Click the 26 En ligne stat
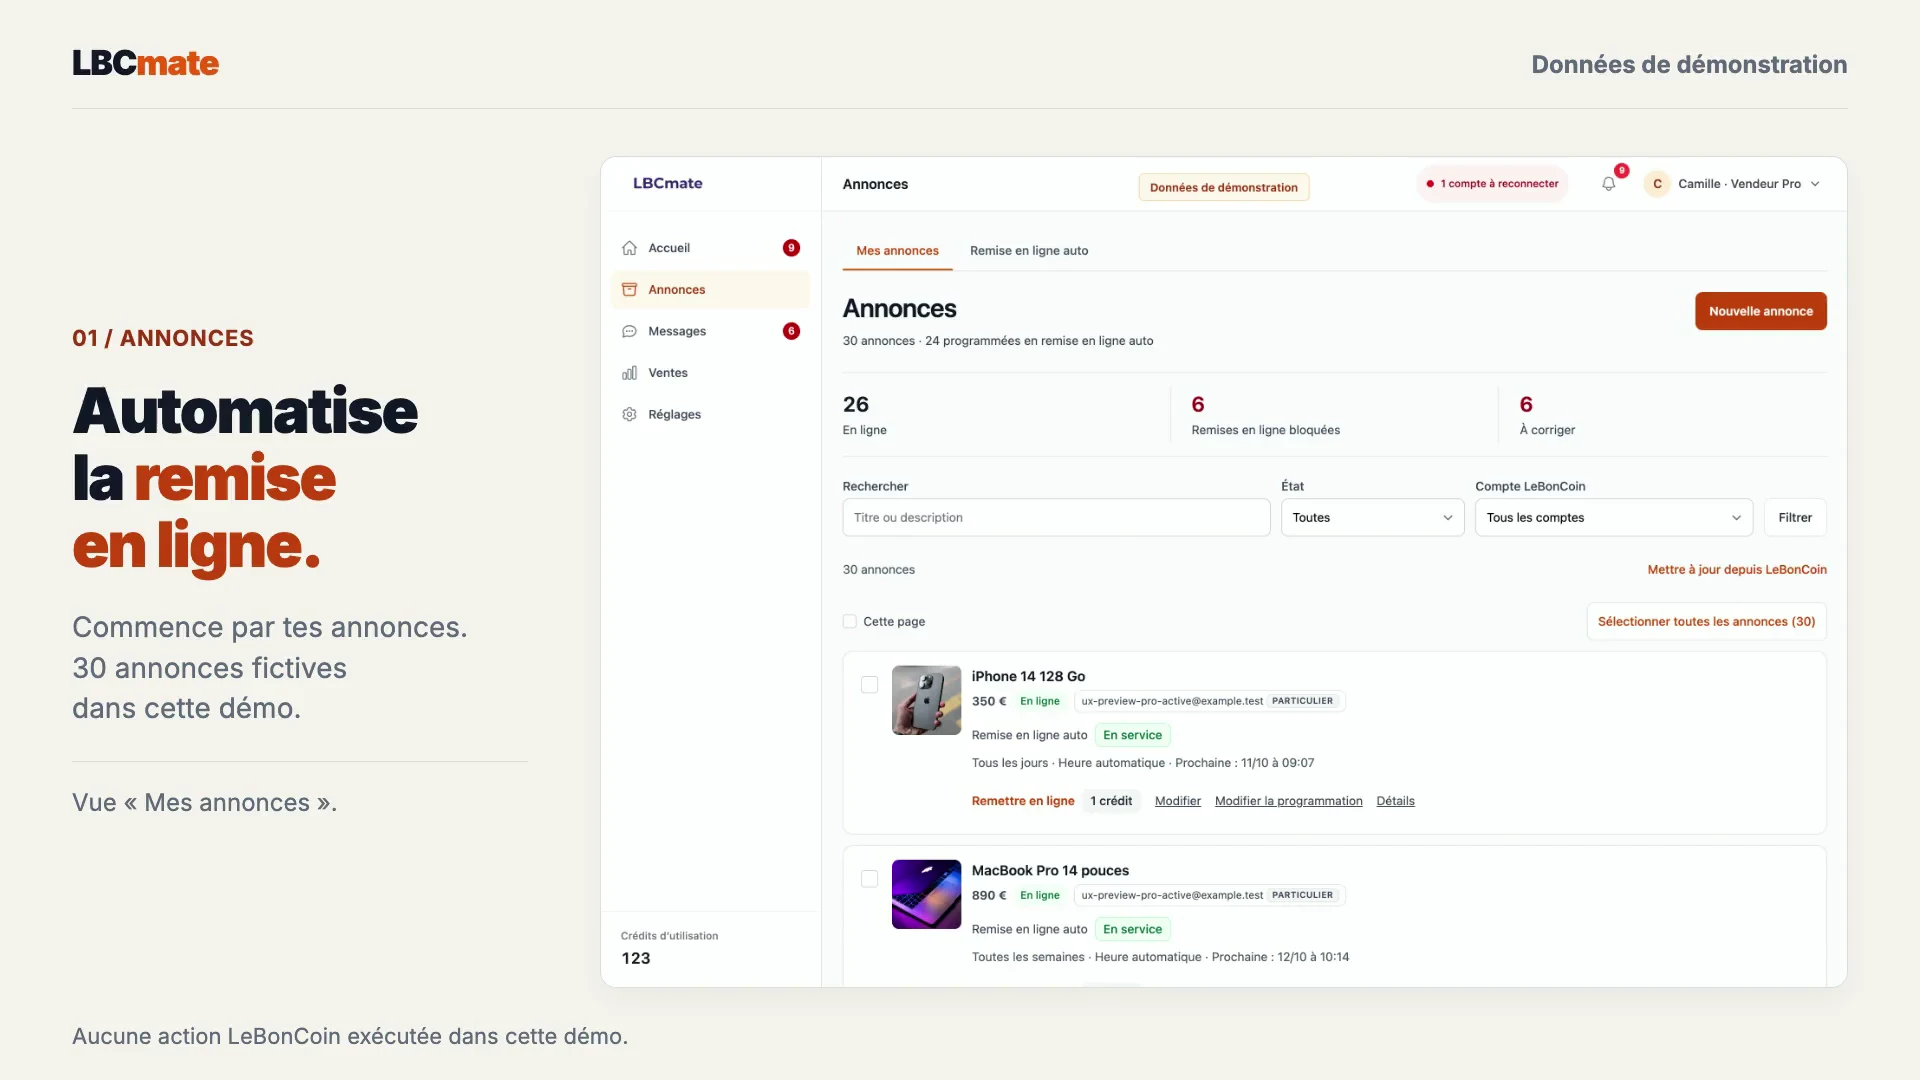 pyautogui.click(x=864, y=415)
